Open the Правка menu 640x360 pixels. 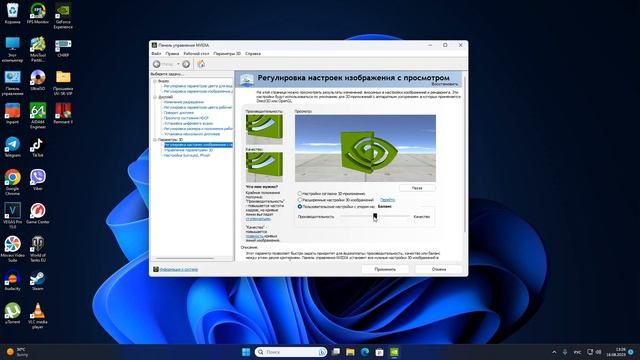172,53
